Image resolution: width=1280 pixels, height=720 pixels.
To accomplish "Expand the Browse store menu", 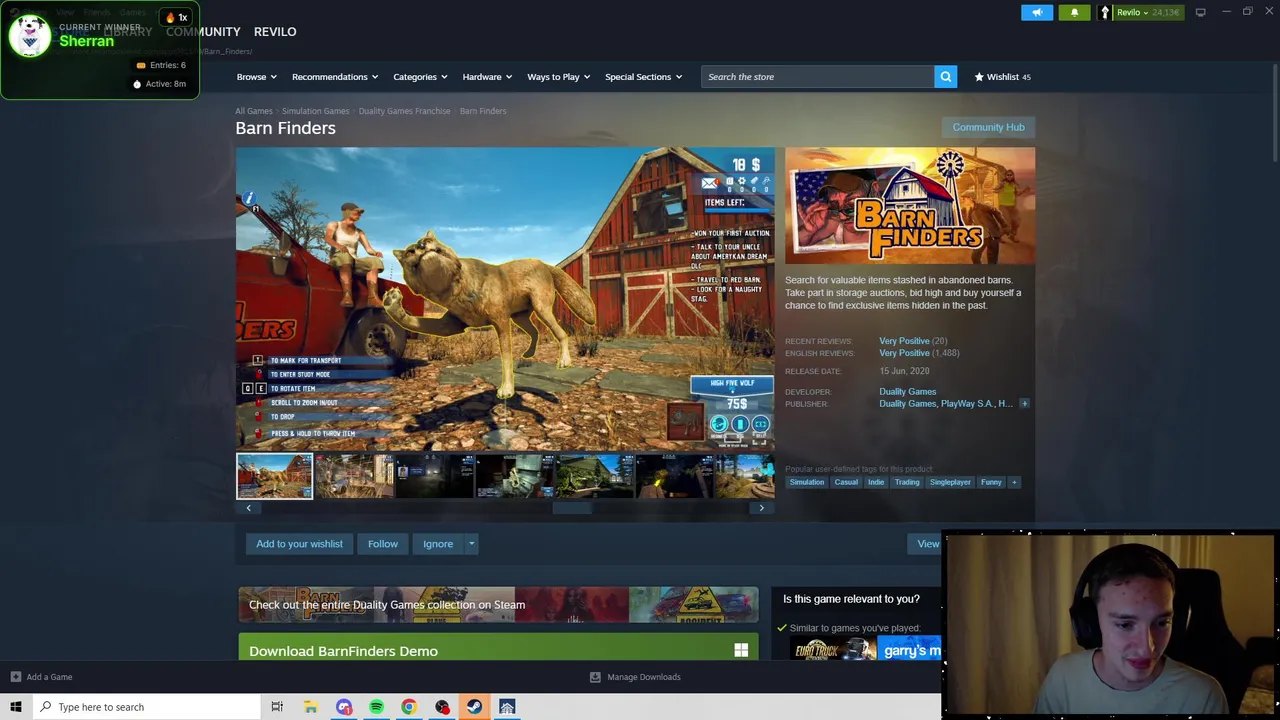I will click(256, 77).
